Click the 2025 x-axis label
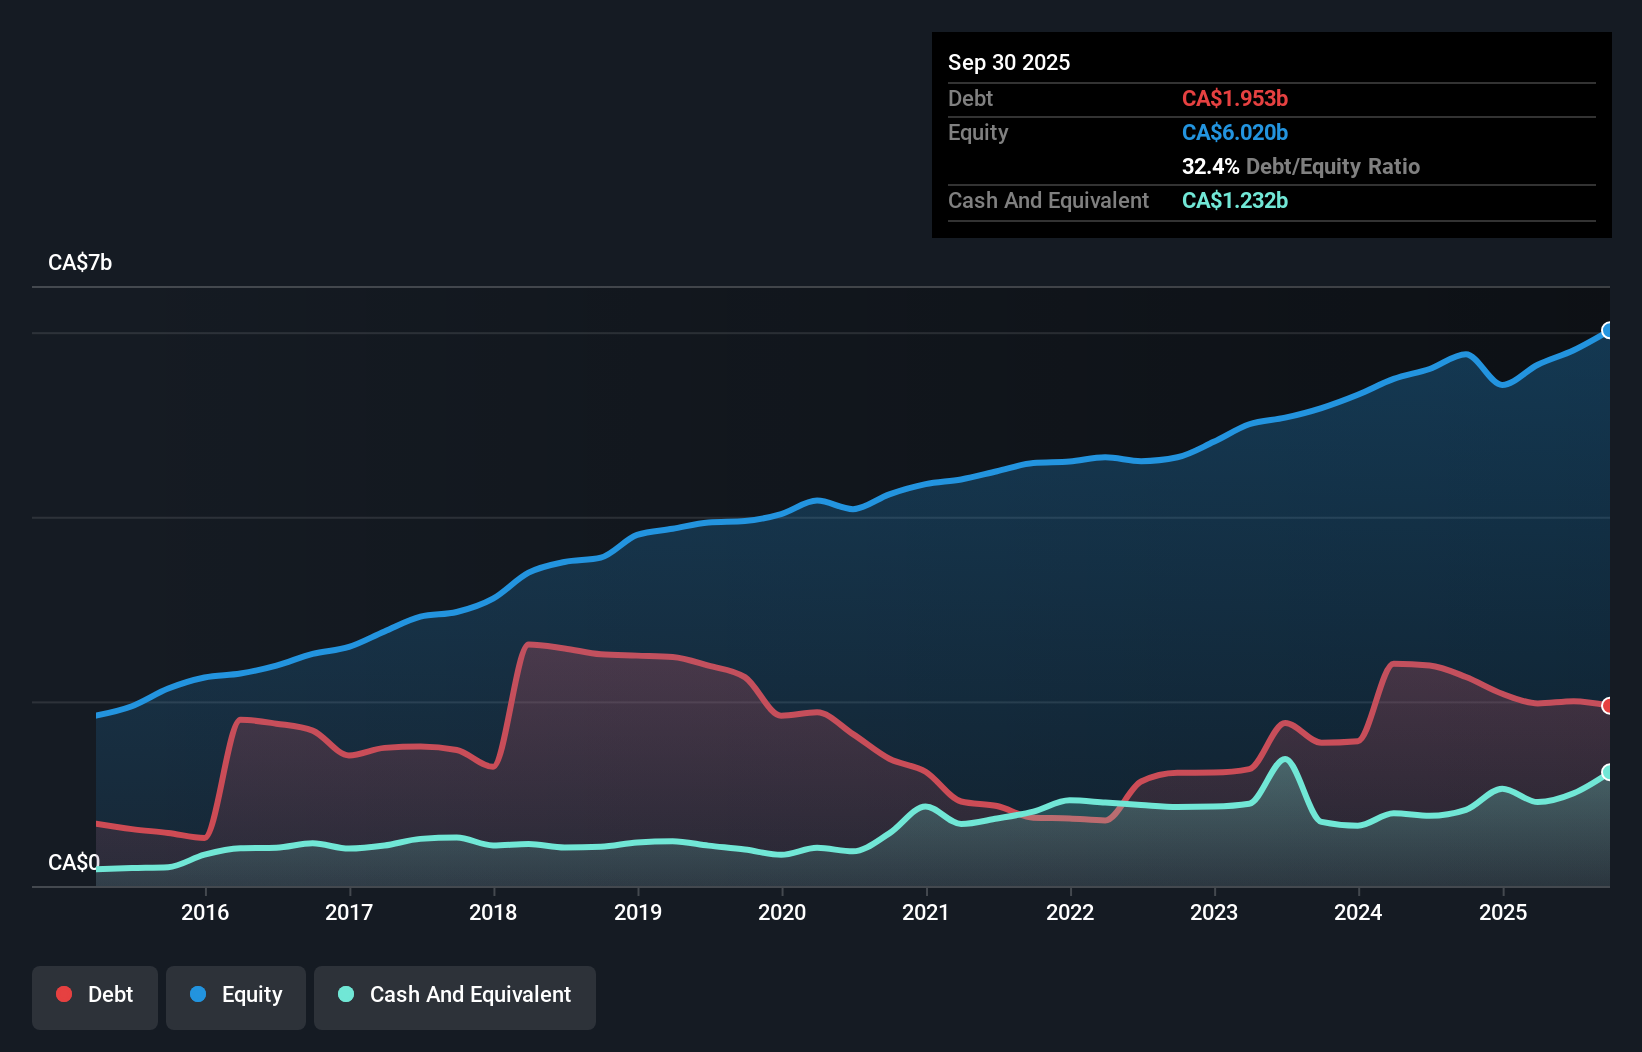 1503,912
